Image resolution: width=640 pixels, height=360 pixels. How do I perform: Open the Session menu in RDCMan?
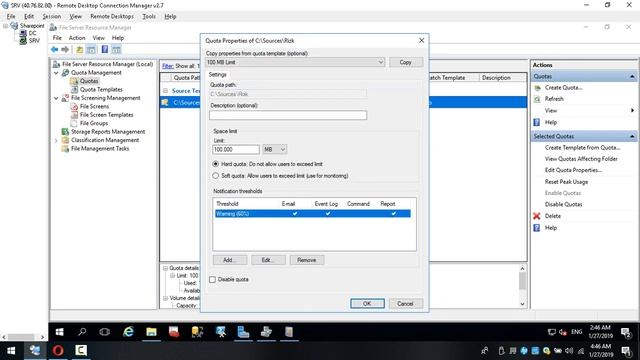pos(52,16)
